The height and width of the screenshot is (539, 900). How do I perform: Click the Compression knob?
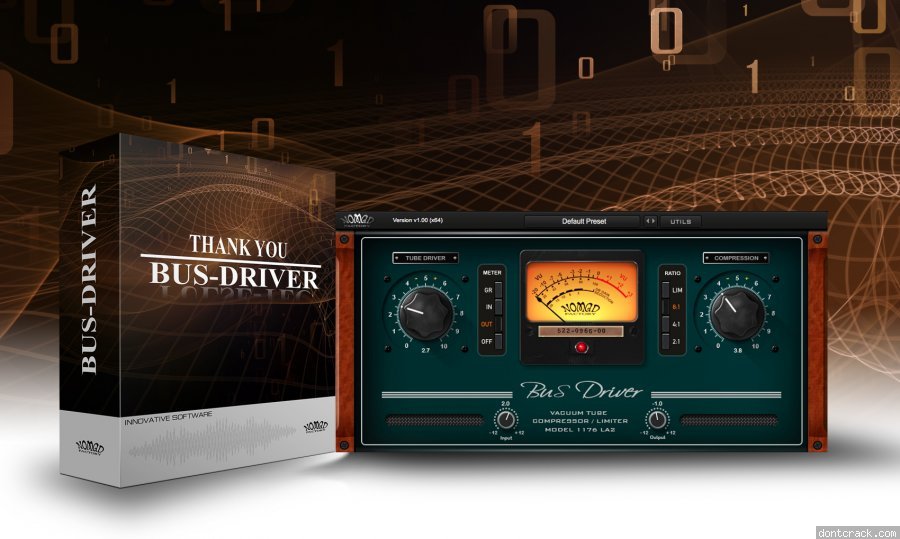[x=736, y=313]
